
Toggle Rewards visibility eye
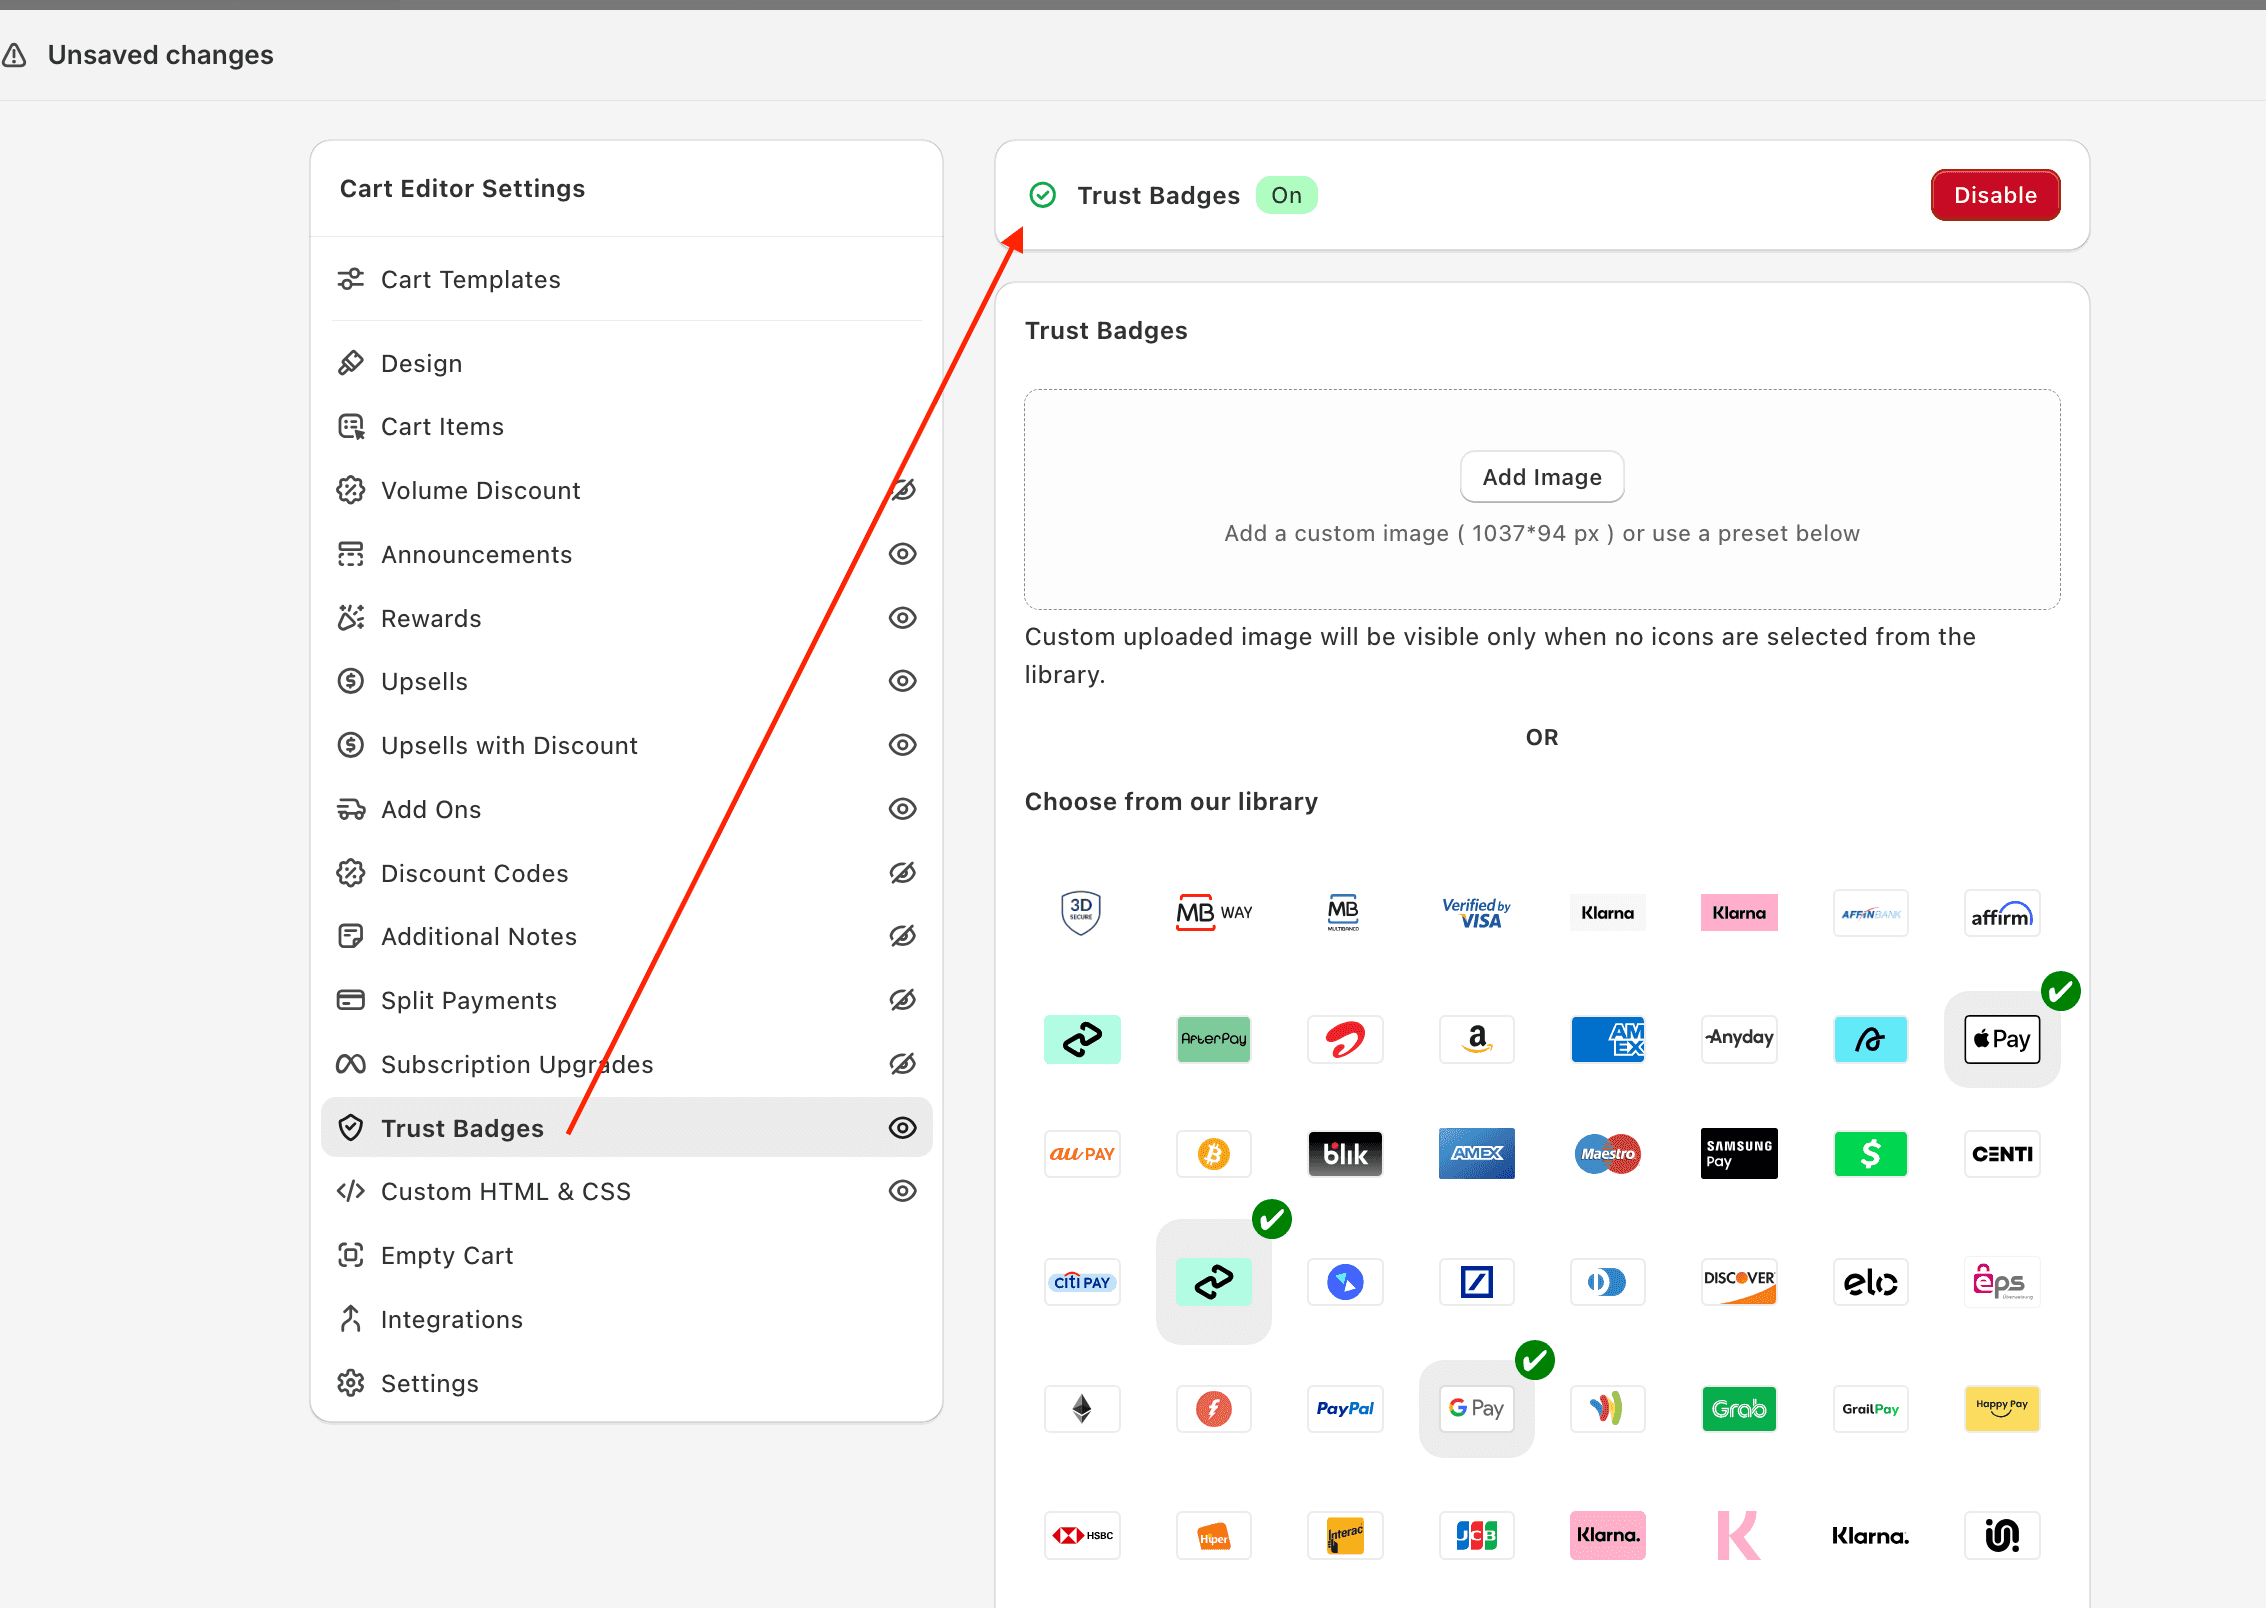click(x=903, y=618)
